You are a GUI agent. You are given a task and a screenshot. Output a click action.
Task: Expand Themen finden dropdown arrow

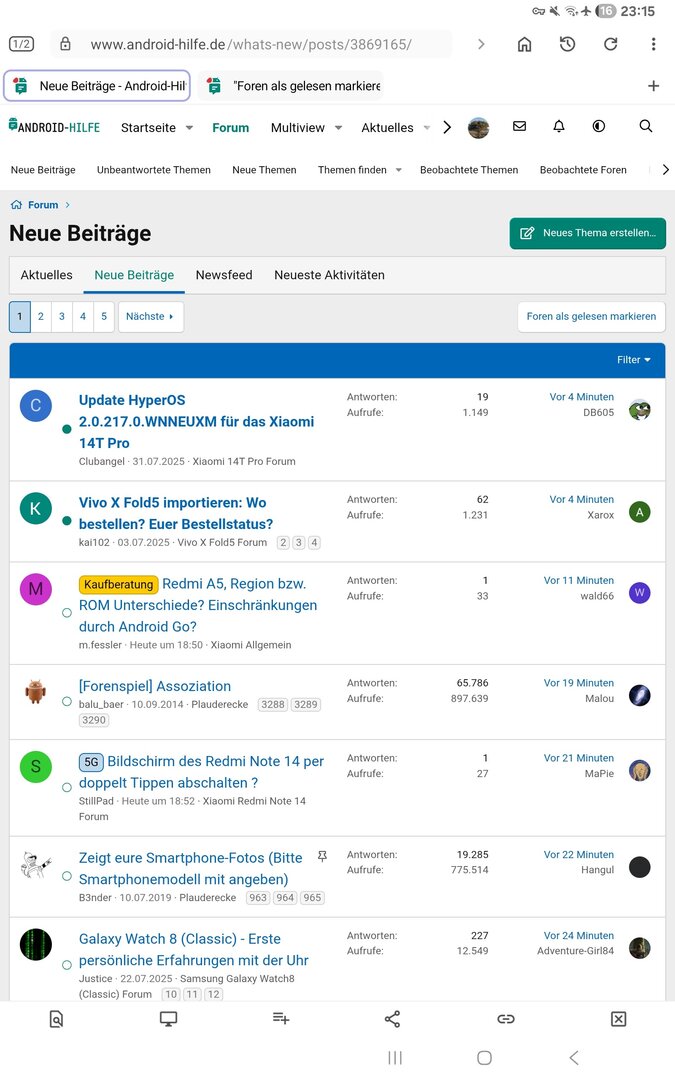point(399,170)
